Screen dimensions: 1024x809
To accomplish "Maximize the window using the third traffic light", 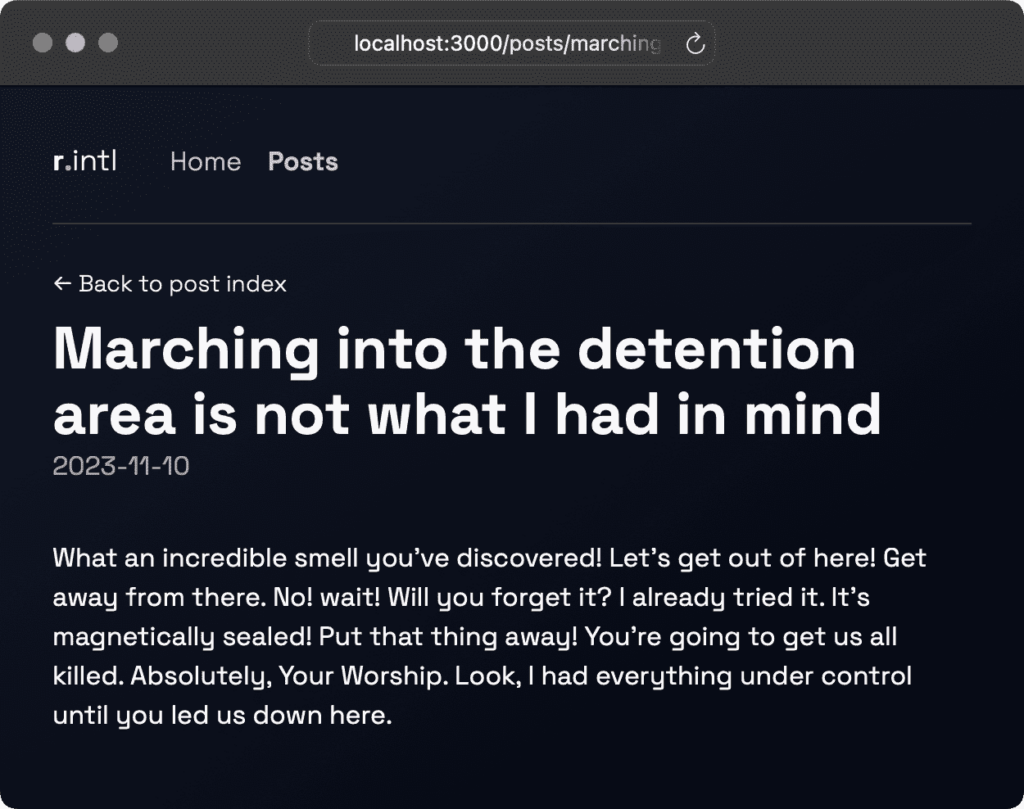I will 108,43.
